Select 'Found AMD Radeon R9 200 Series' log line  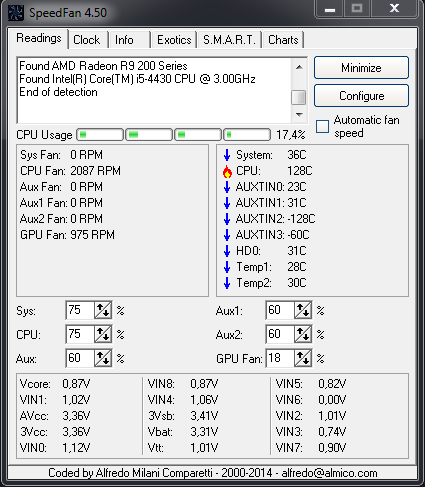pos(103,66)
